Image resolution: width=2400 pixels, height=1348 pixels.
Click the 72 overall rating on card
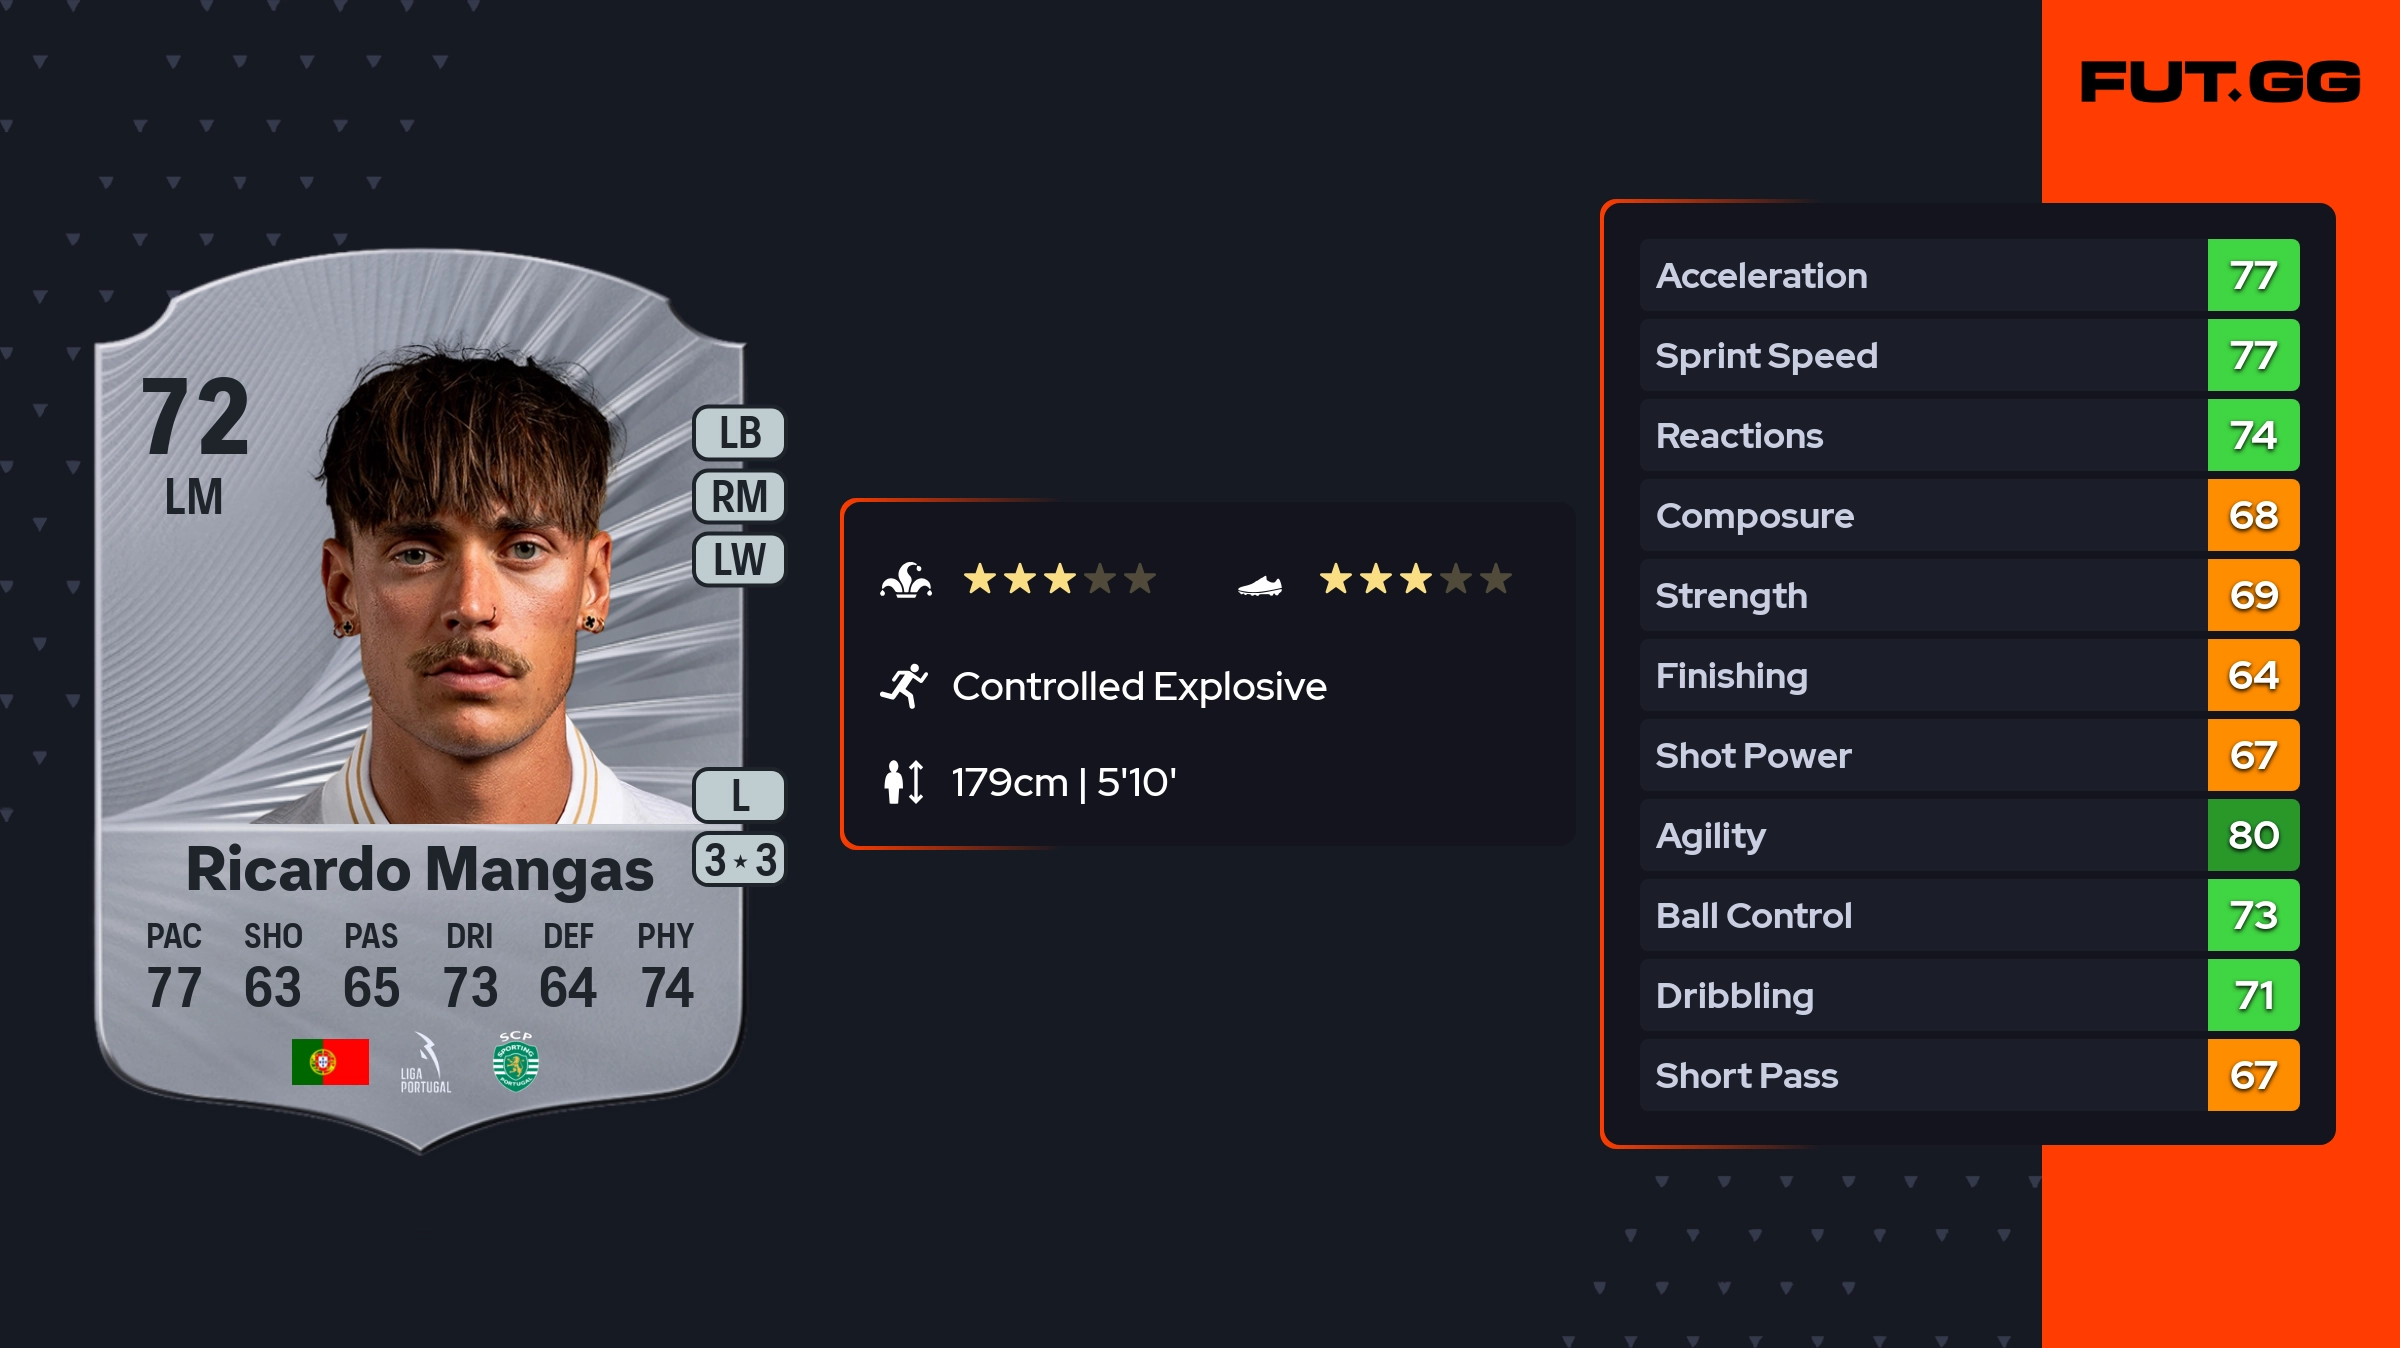coord(195,418)
